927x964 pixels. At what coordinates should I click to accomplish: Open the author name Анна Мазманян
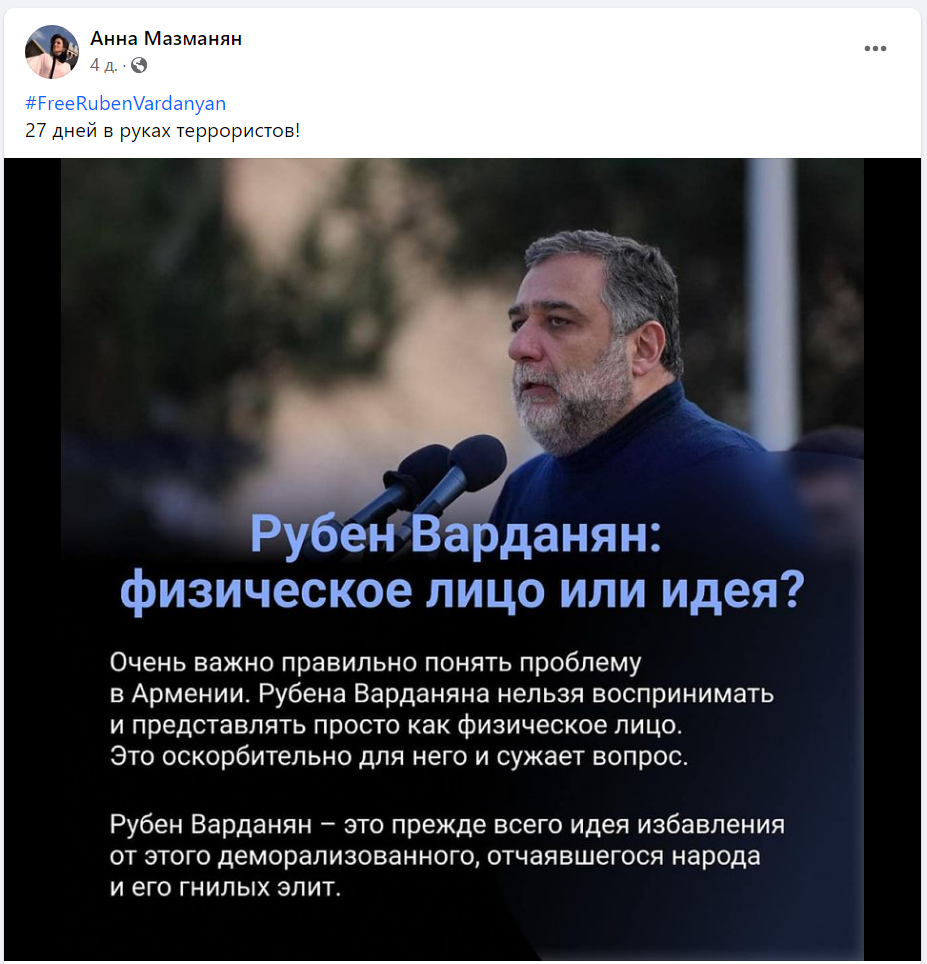pos(166,39)
